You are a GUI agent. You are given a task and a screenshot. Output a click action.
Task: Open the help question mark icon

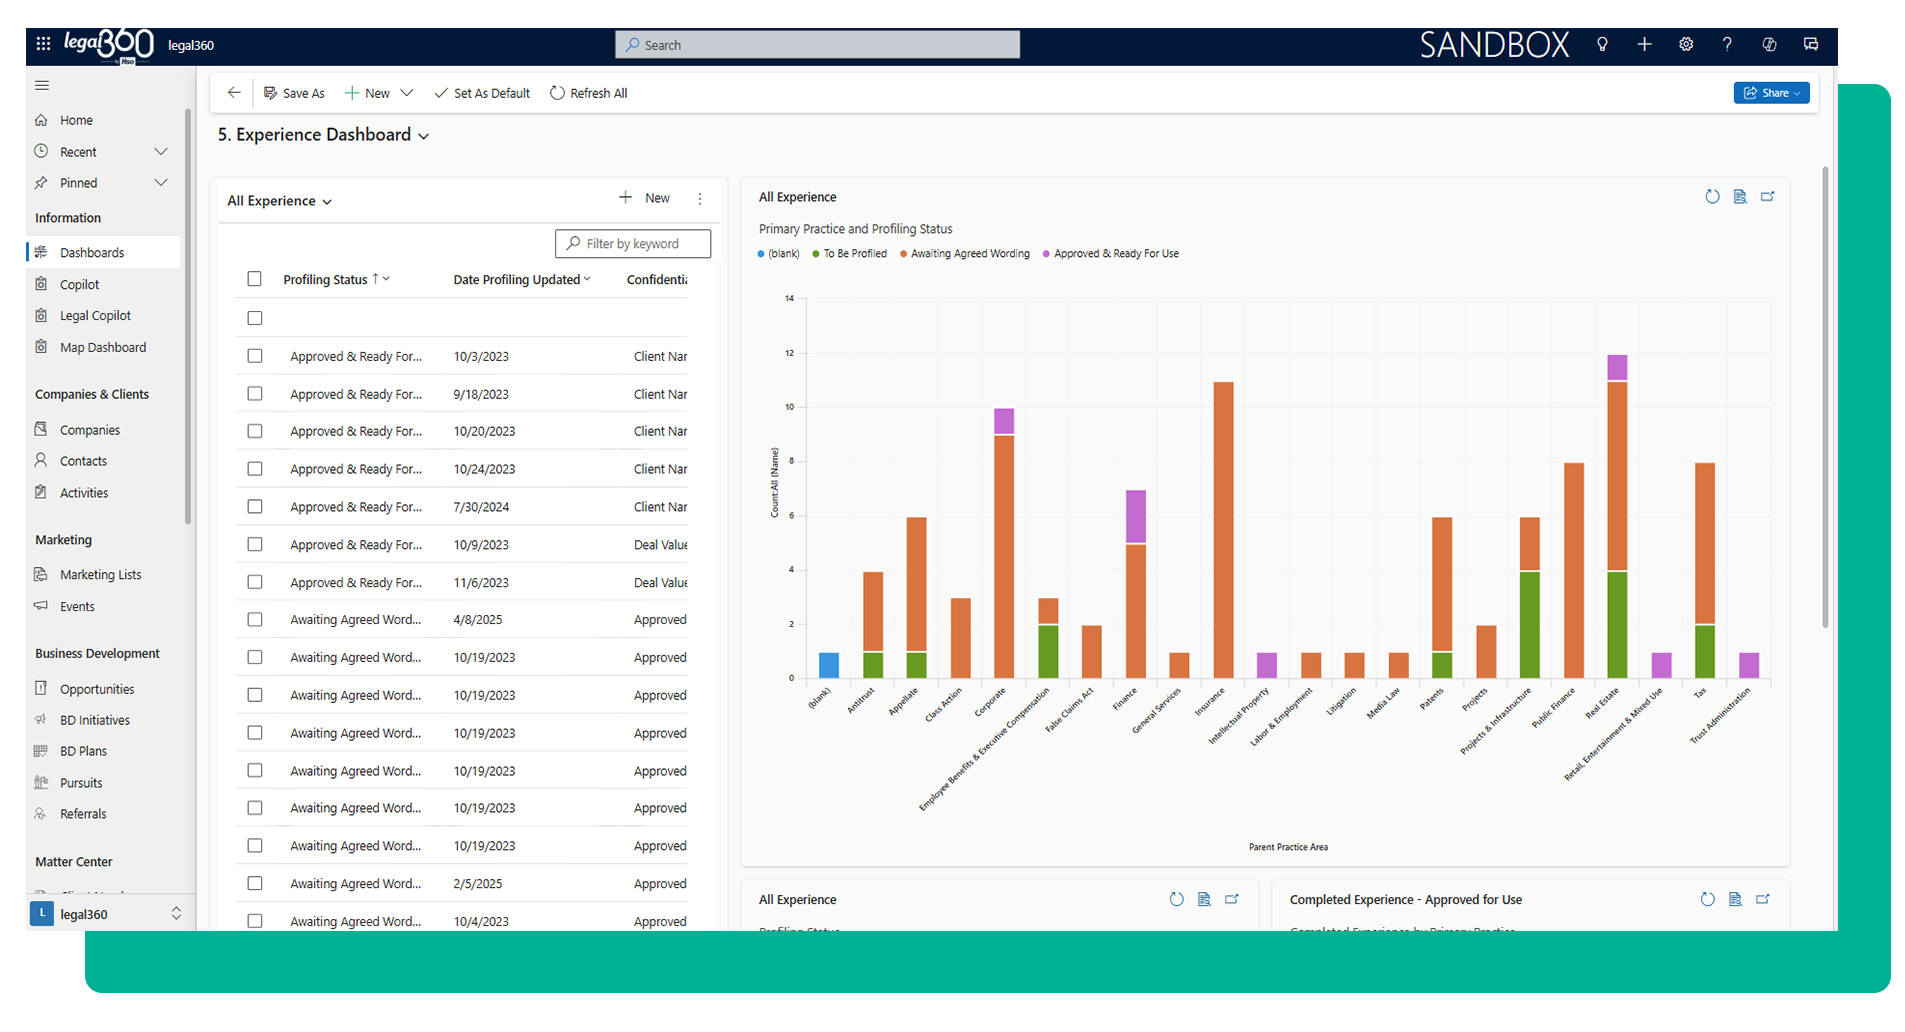click(x=1727, y=44)
